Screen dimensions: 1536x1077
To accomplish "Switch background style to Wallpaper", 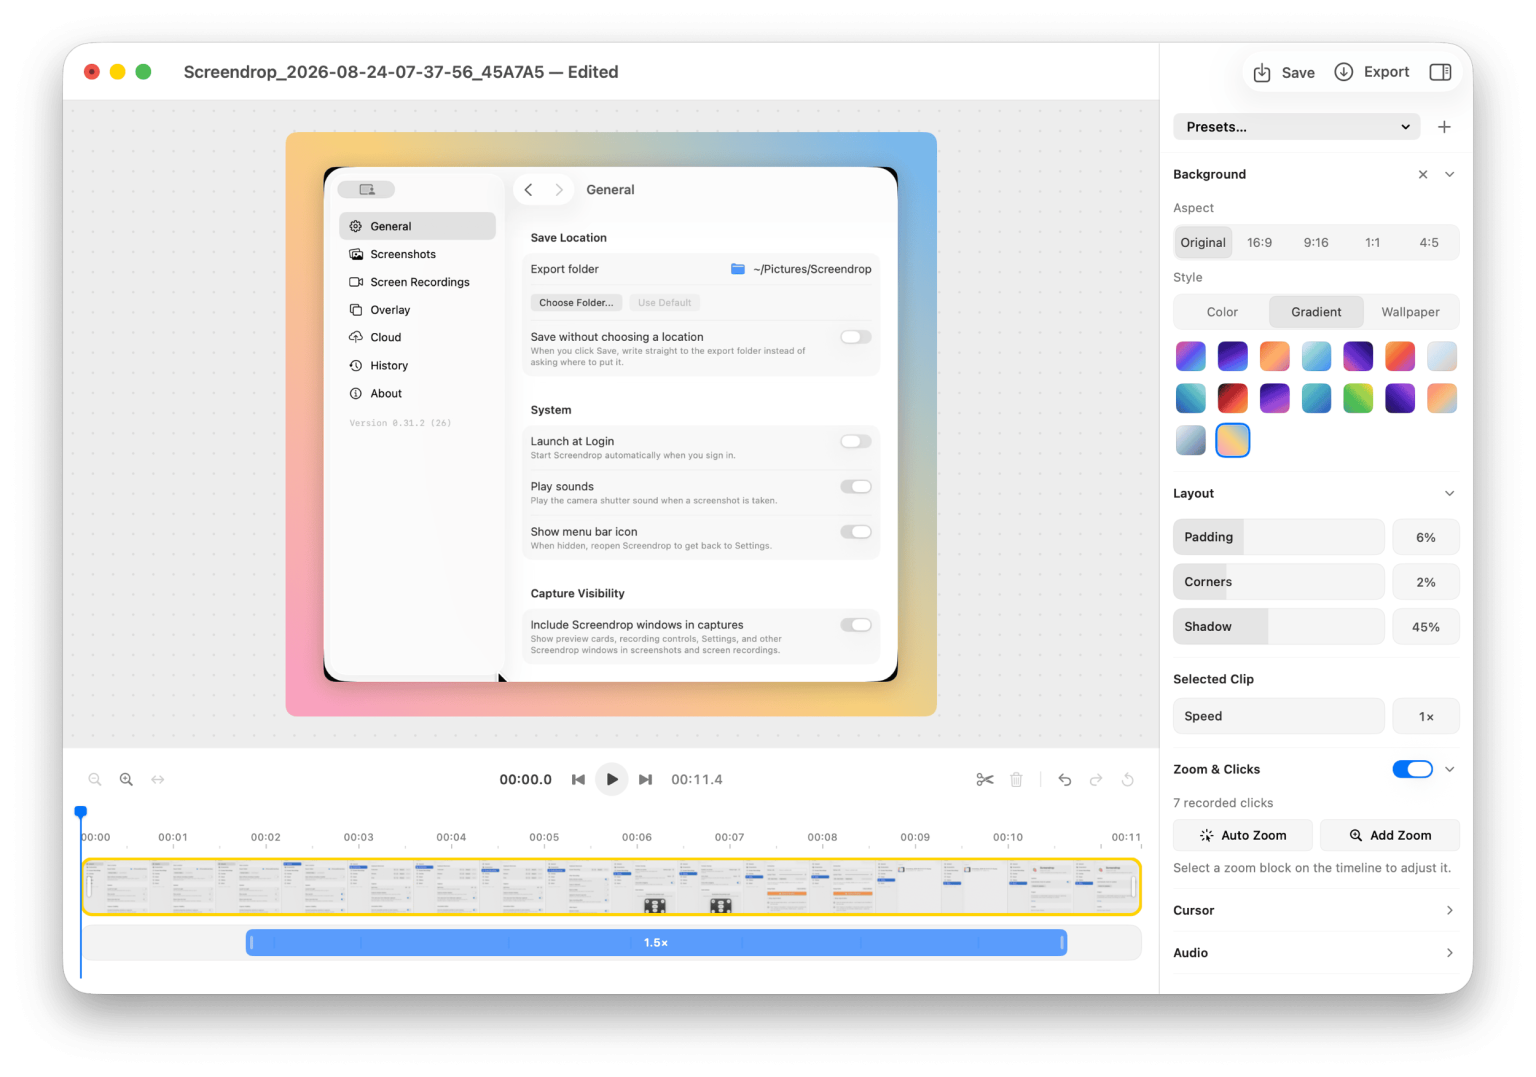I will click(1411, 312).
